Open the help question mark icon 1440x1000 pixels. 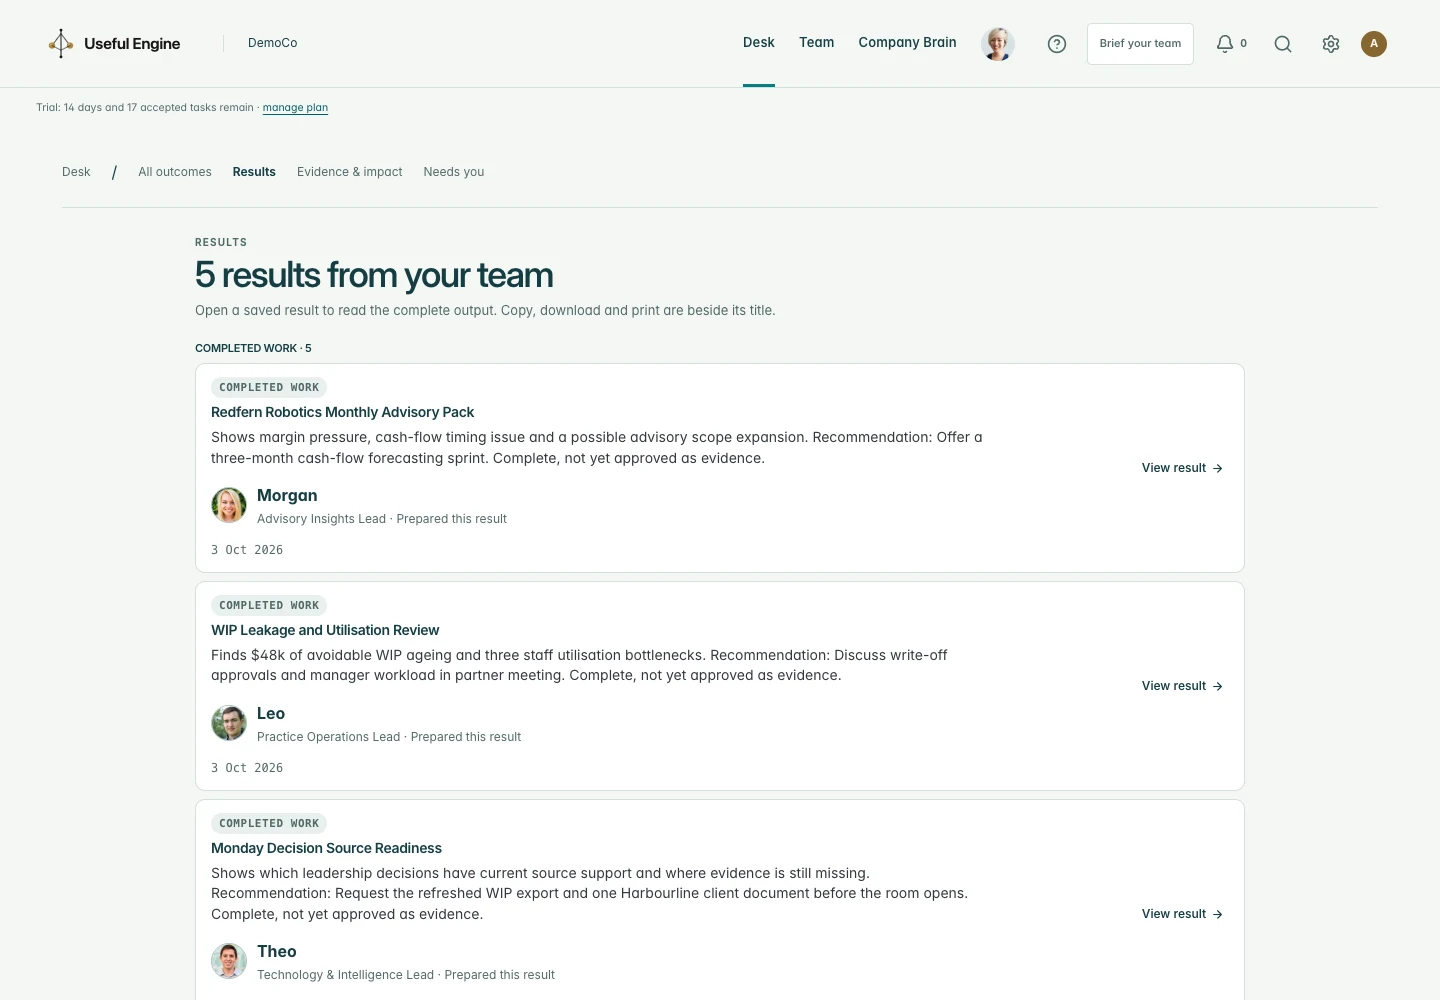click(x=1057, y=44)
